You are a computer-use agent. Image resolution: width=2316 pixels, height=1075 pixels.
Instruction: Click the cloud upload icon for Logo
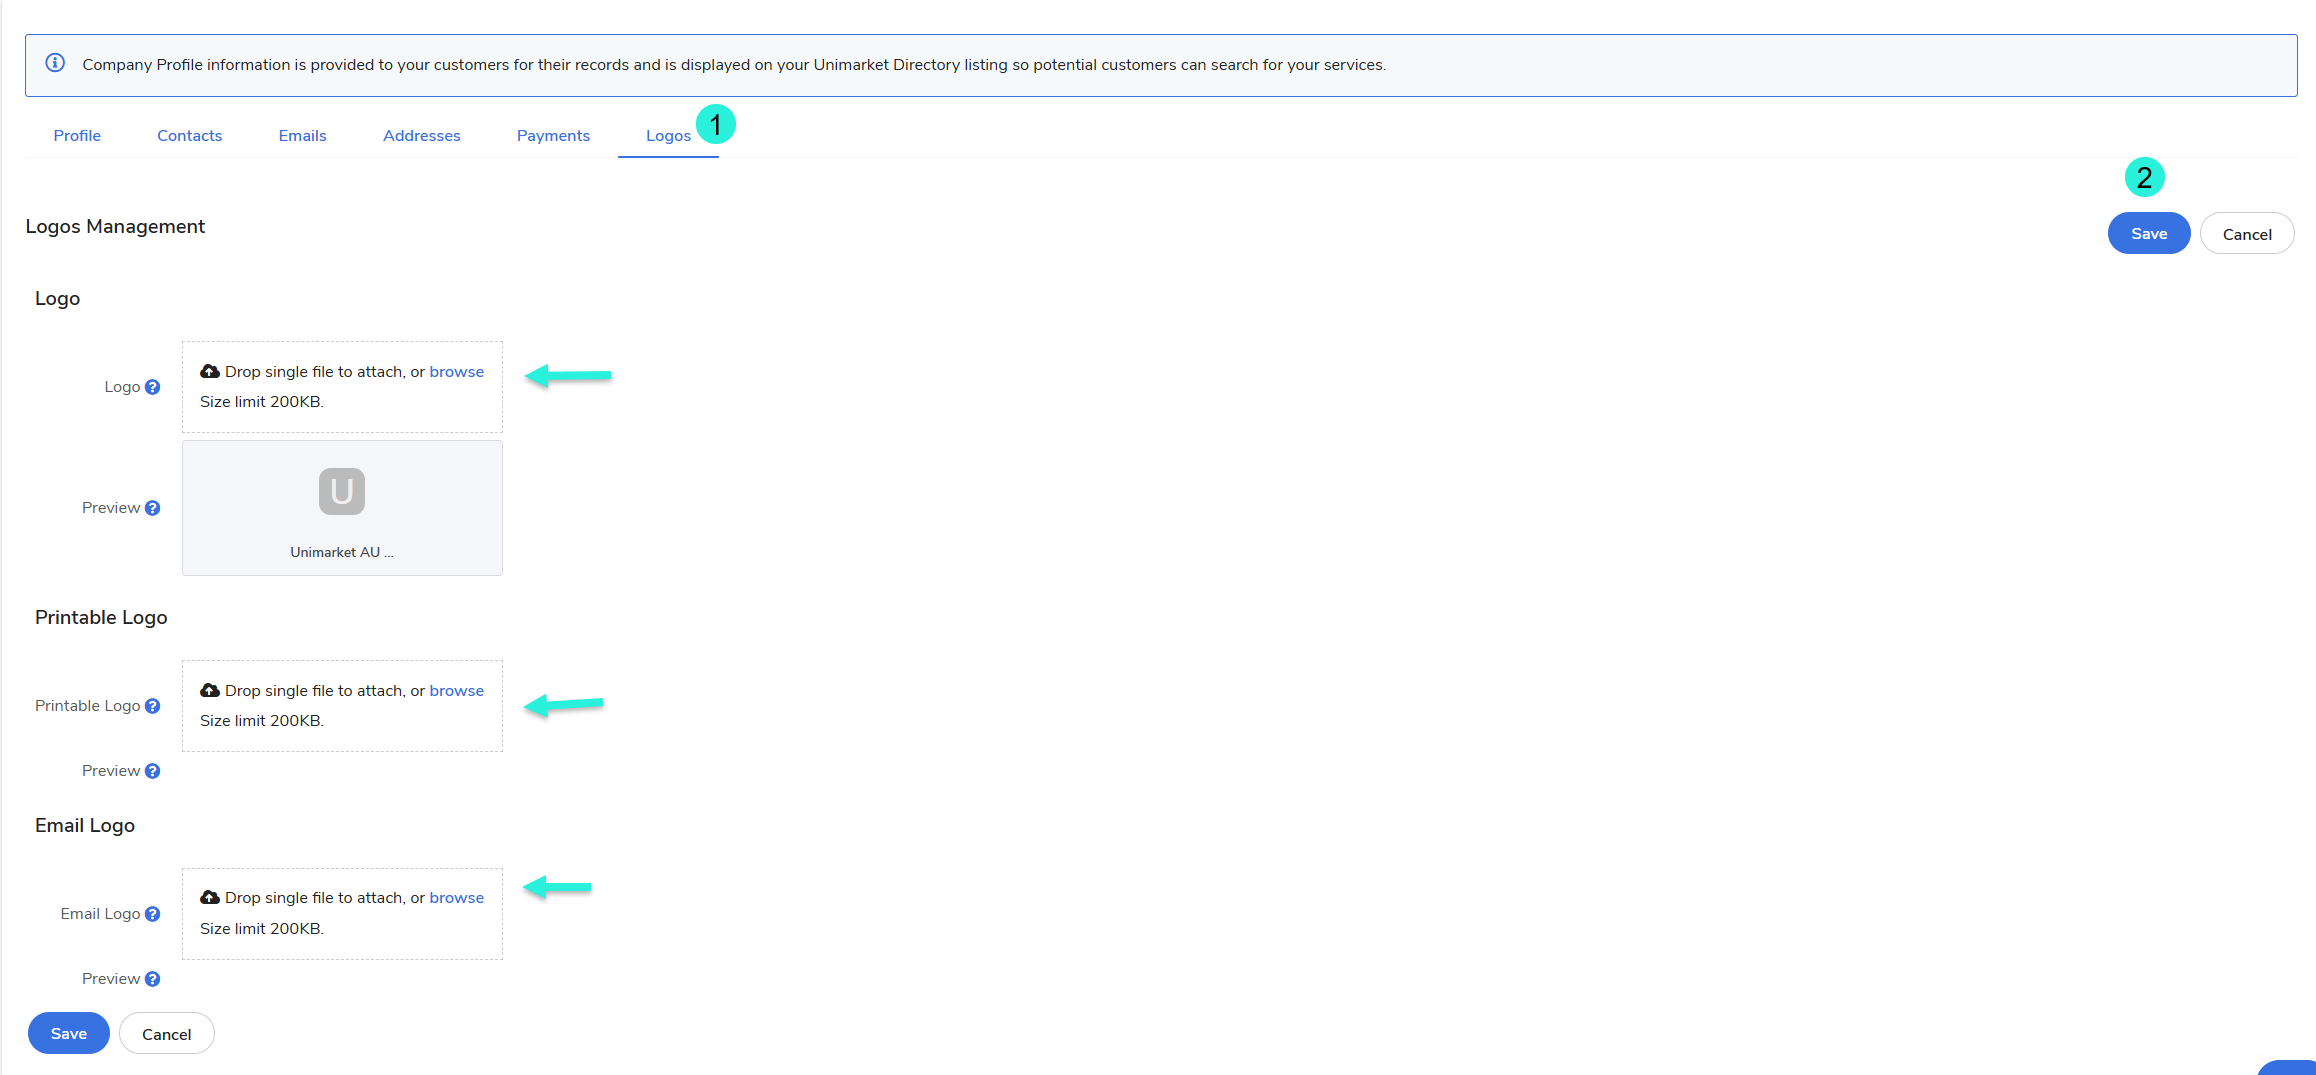click(210, 371)
